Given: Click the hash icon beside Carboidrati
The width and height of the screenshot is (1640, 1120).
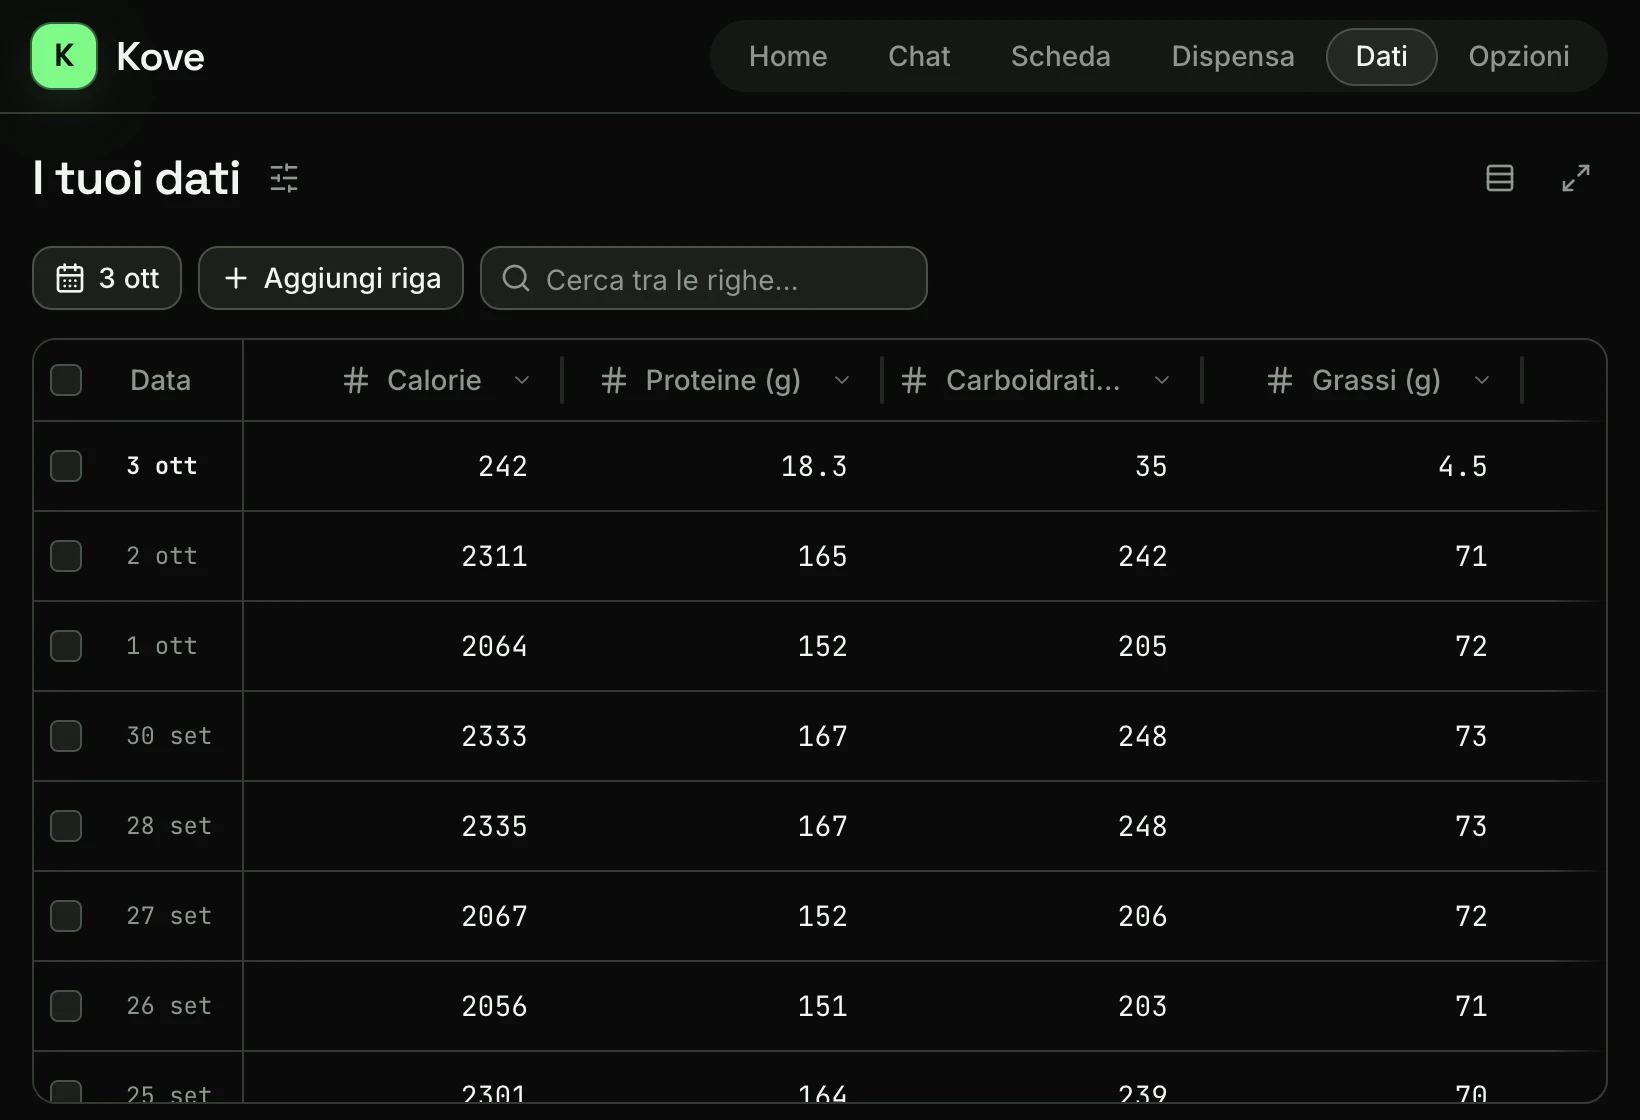Looking at the screenshot, I should [x=914, y=380].
